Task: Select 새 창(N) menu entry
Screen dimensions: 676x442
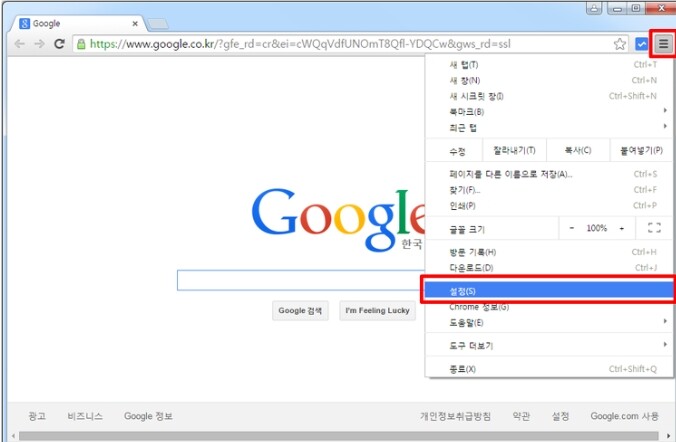Action: 548,80
